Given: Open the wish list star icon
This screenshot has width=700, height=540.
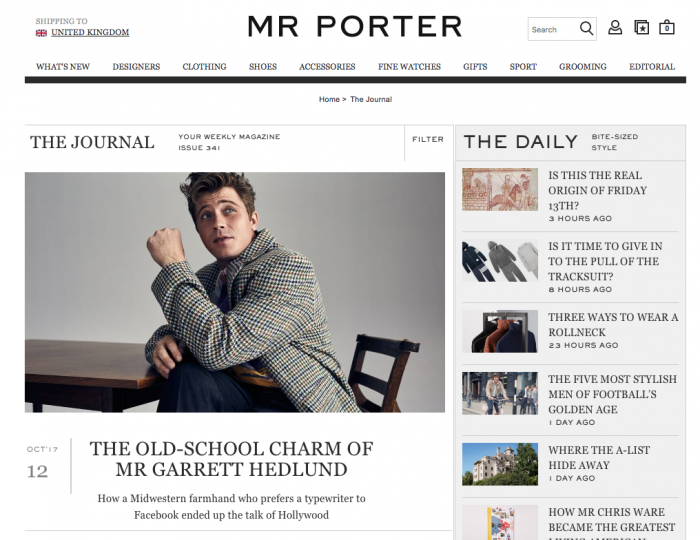Looking at the screenshot, I should point(642,28).
